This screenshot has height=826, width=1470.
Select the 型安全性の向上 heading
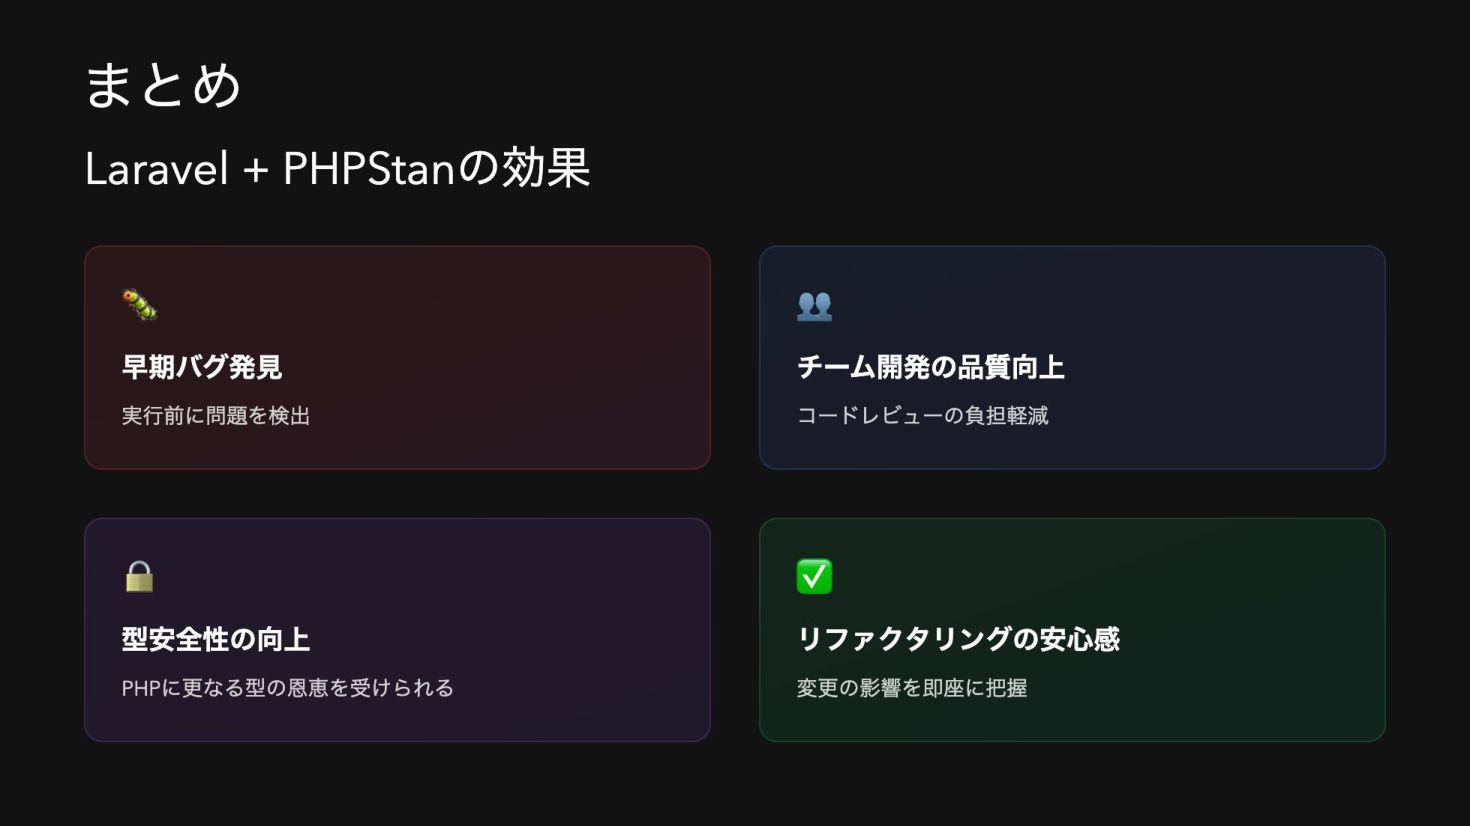click(x=216, y=639)
